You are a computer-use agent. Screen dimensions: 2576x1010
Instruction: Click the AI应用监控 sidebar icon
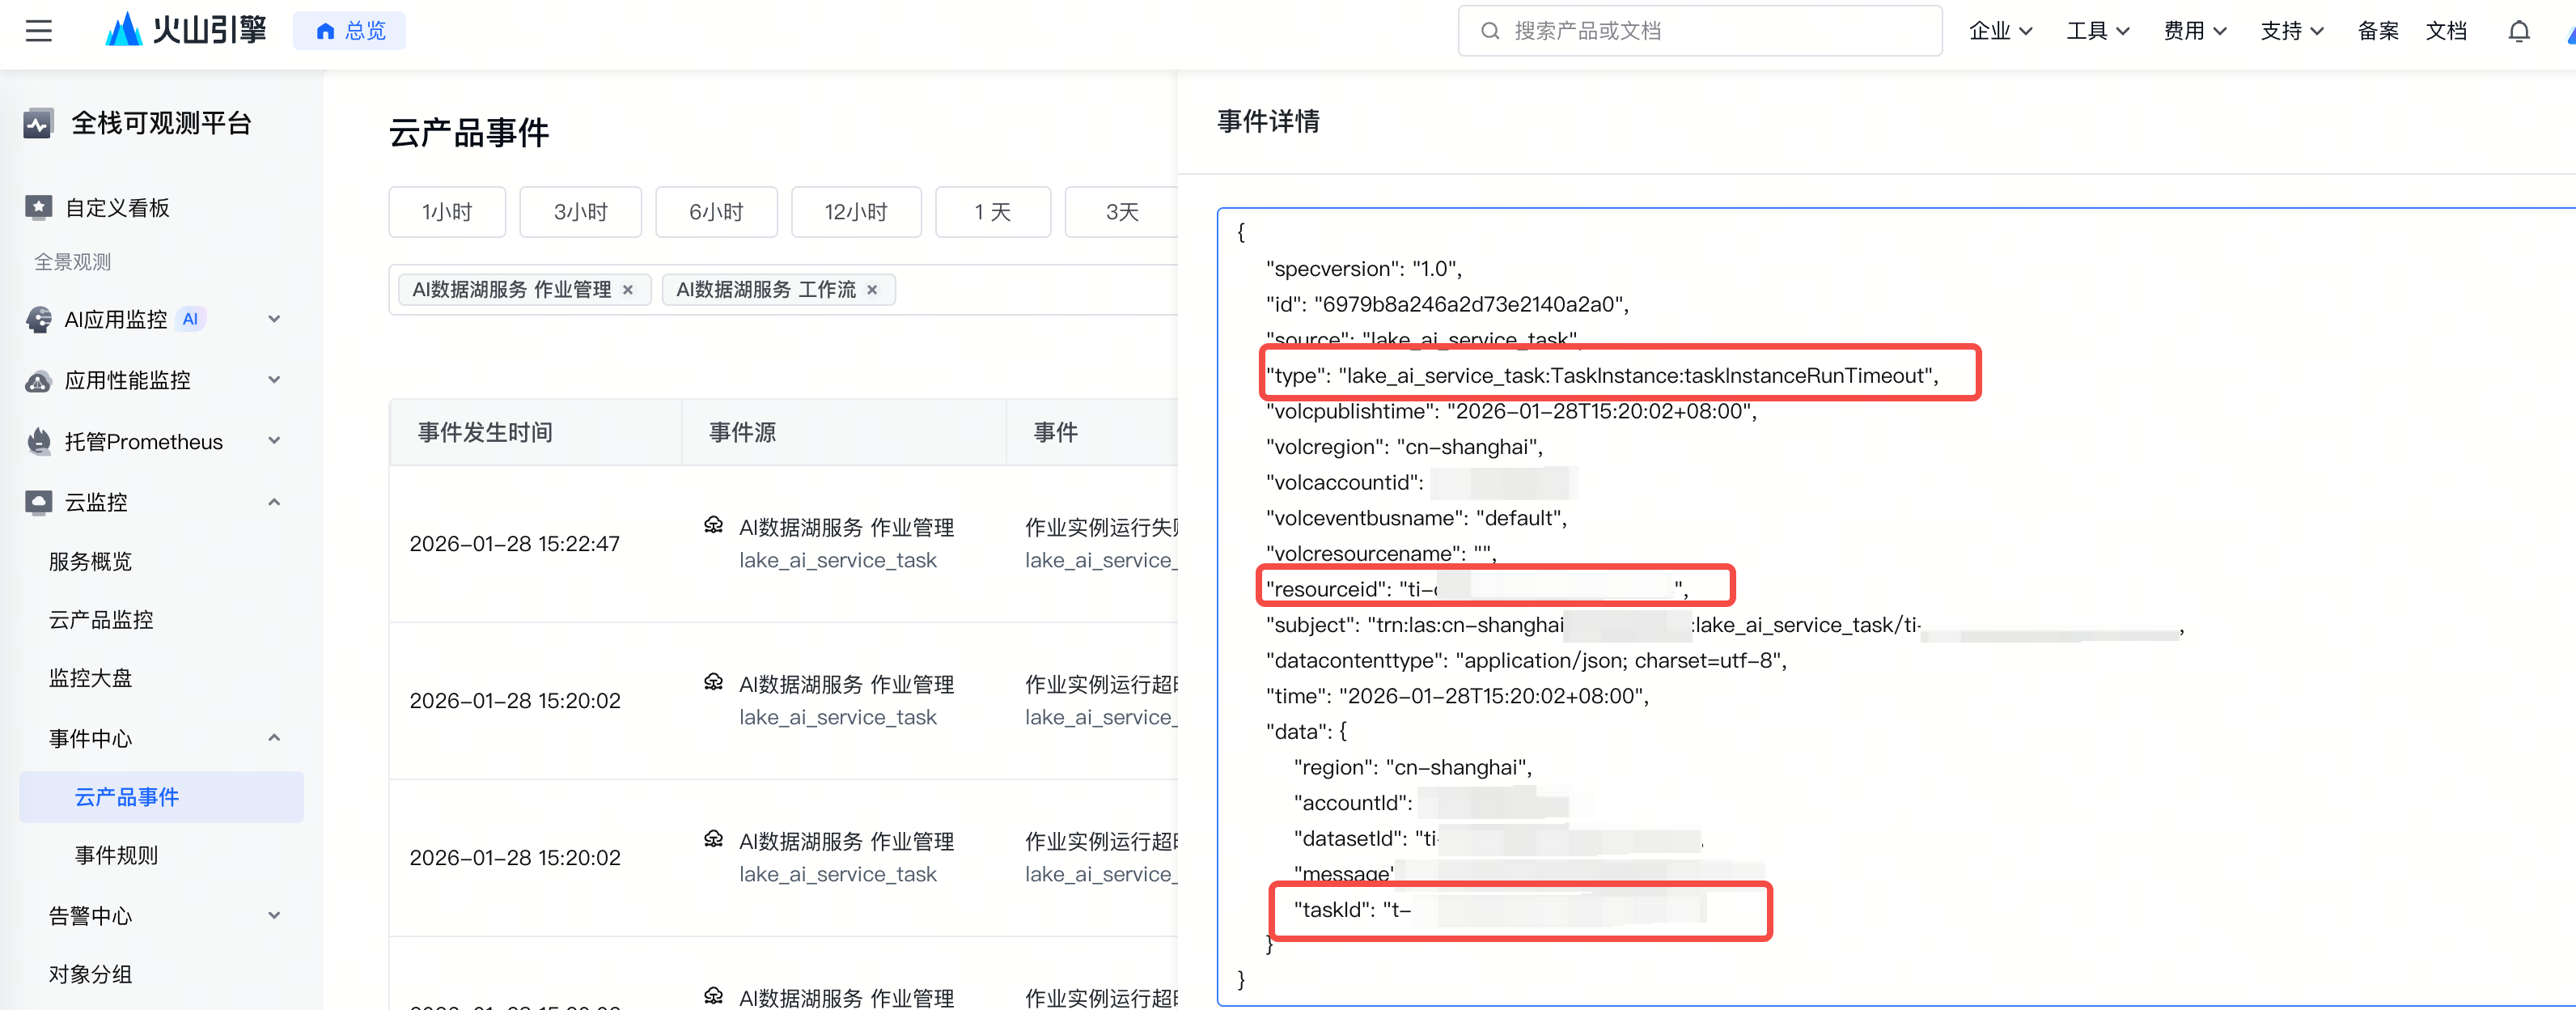(x=38, y=320)
